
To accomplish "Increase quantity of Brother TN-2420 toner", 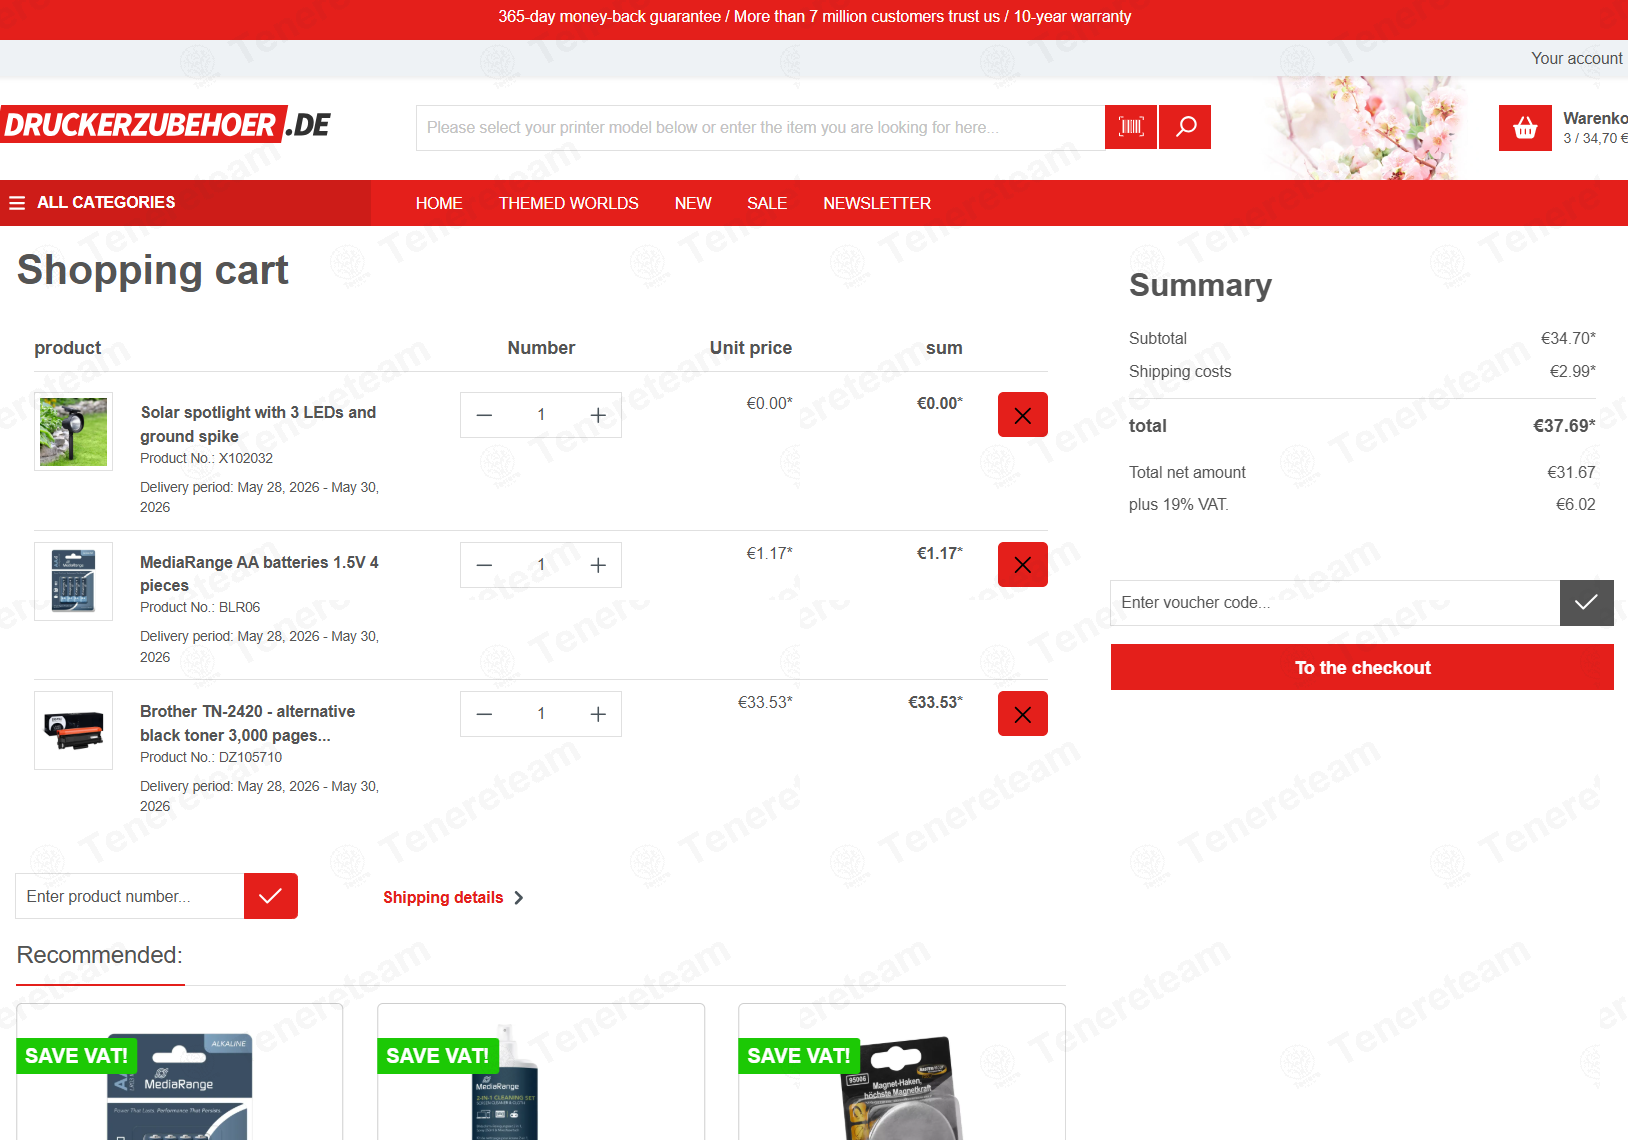I will [598, 714].
